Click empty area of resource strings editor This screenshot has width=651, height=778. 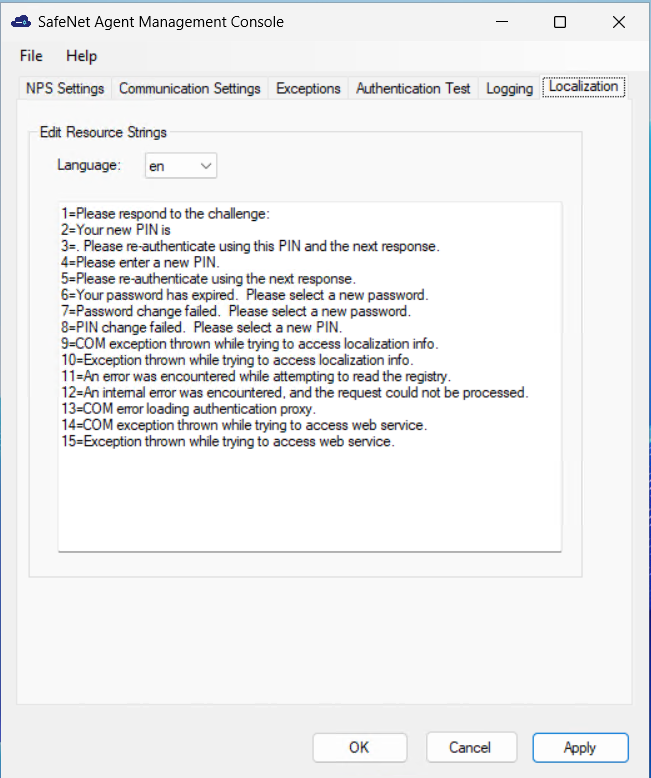pyautogui.click(x=310, y=499)
